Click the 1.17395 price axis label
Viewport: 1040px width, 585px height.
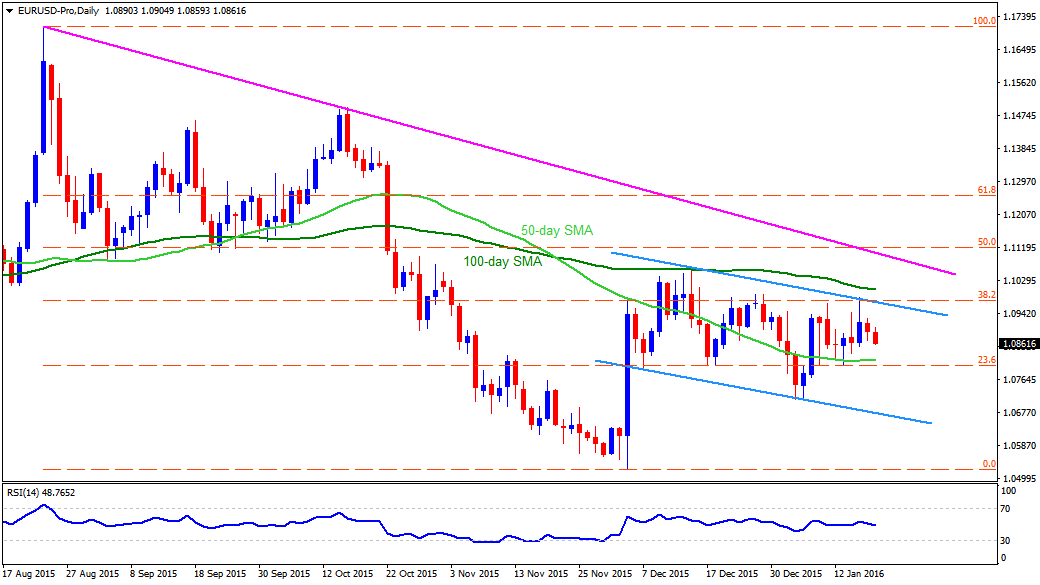pos(1020,17)
